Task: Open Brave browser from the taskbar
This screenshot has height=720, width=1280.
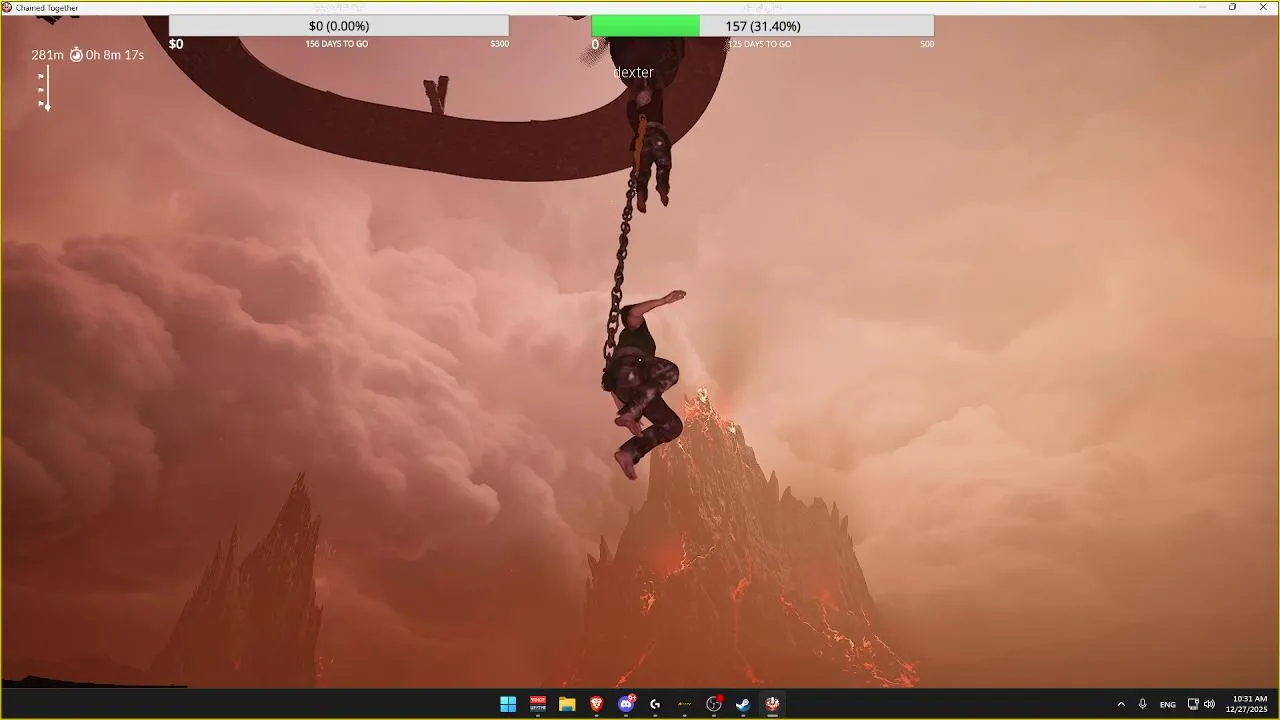Action: tap(597, 704)
